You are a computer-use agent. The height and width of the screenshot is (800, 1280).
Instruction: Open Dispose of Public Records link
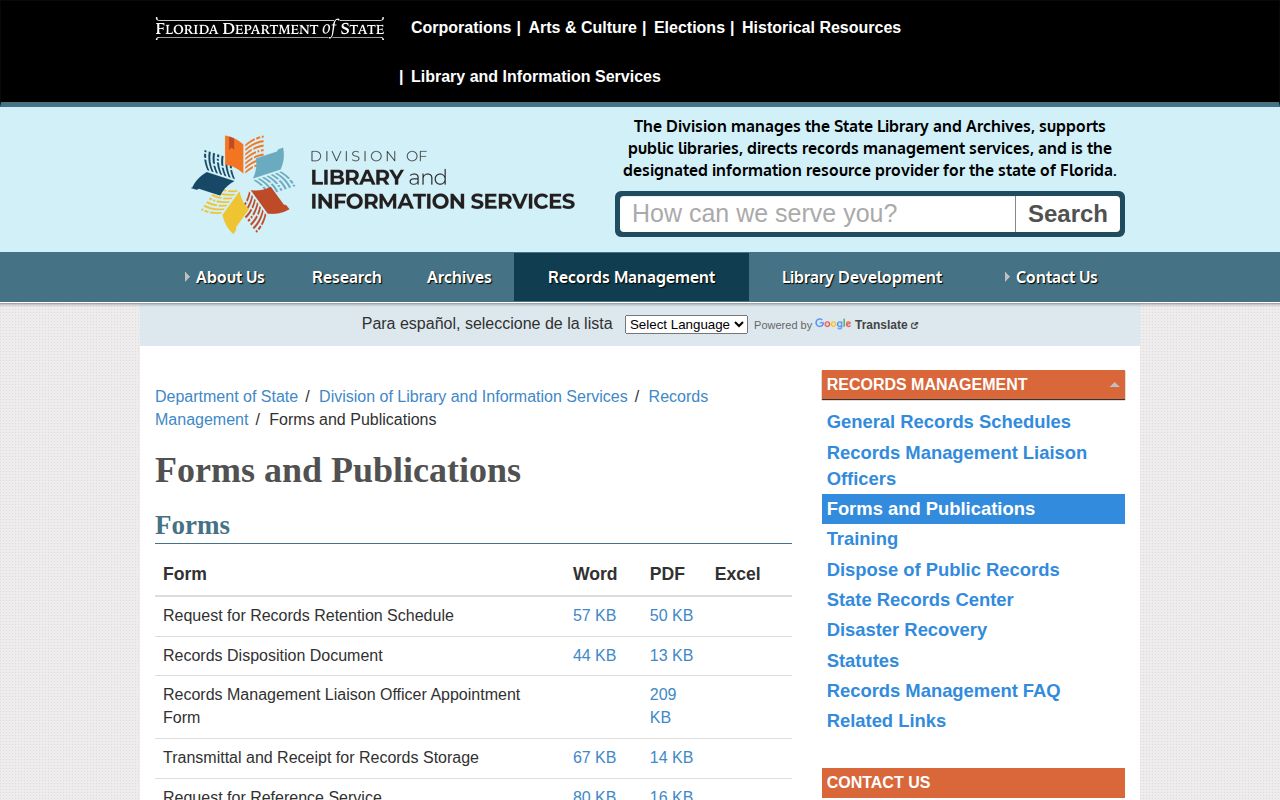(943, 570)
